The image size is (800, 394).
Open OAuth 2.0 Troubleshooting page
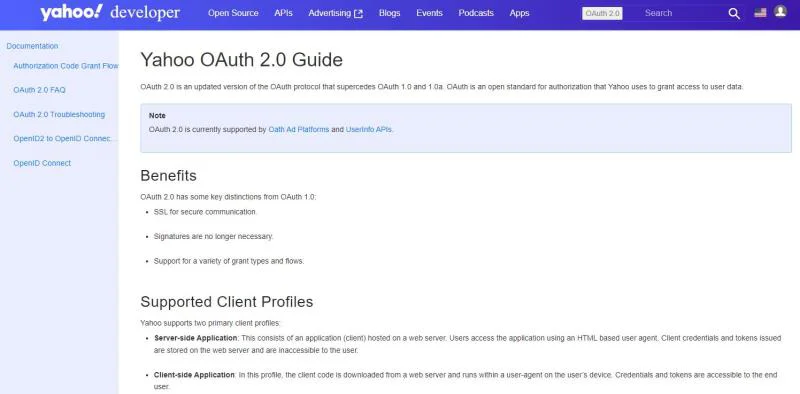click(59, 114)
